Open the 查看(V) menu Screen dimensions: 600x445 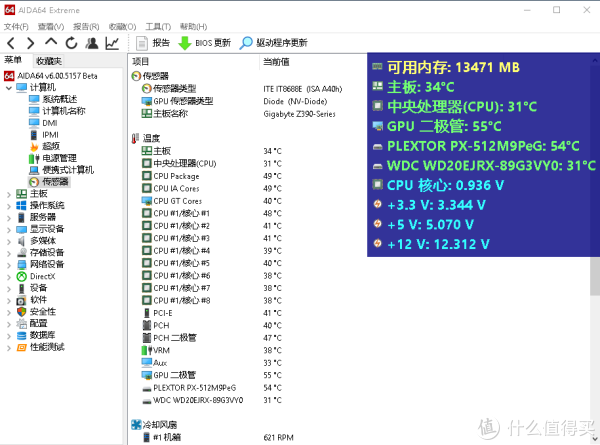(x=51, y=26)
